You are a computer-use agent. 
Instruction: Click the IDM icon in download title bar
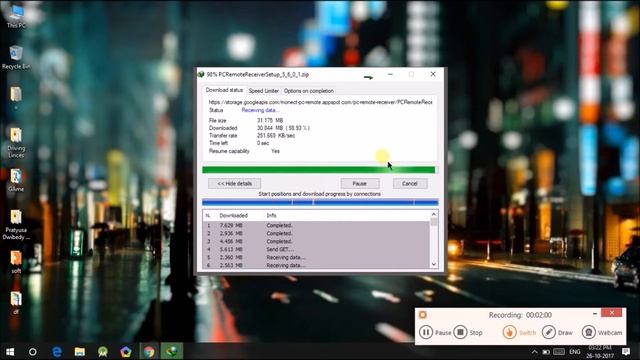click(201, 74)
